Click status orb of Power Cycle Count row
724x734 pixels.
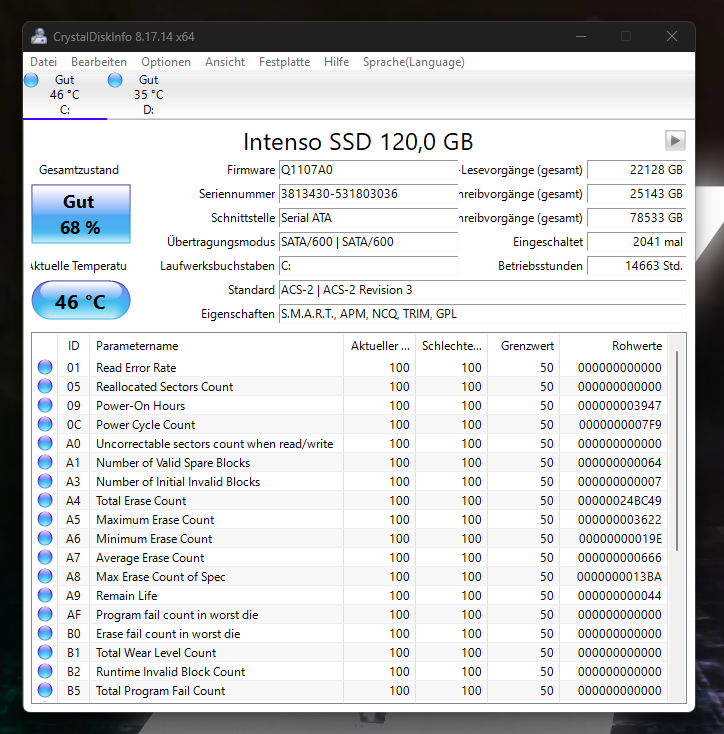pyautogui.click(x=45, y=425)
